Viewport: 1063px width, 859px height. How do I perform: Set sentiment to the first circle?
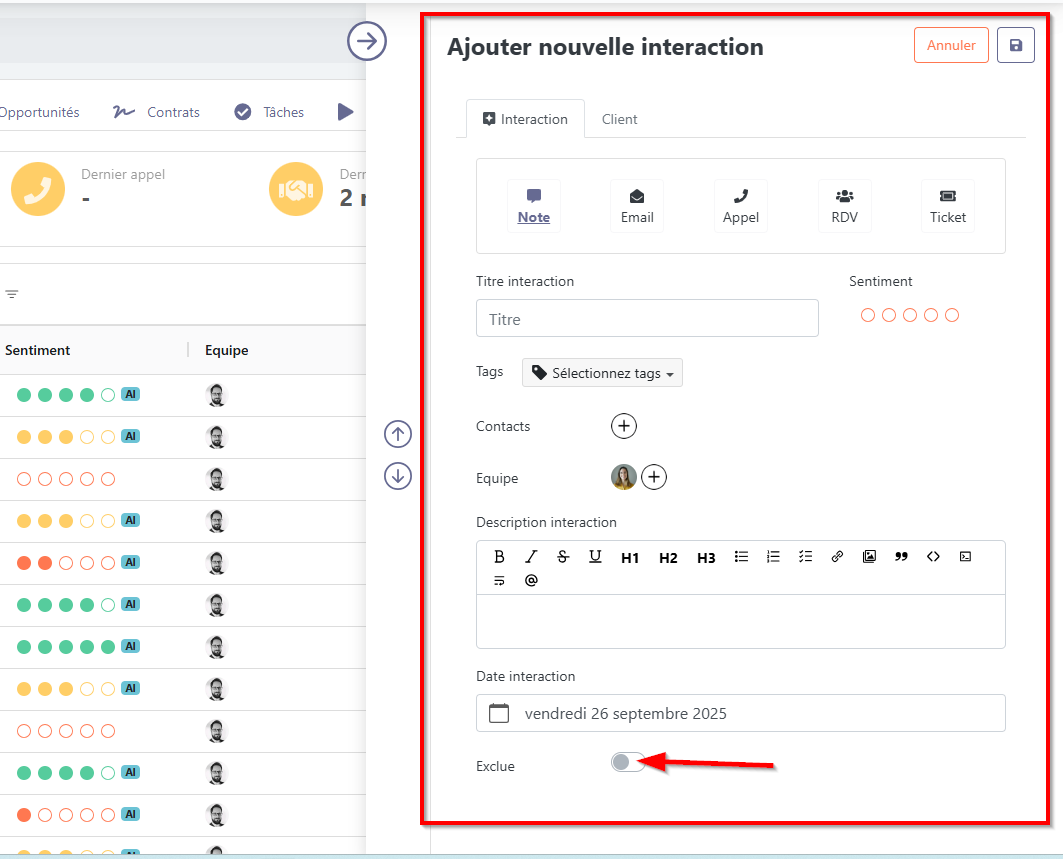point(868,315)
